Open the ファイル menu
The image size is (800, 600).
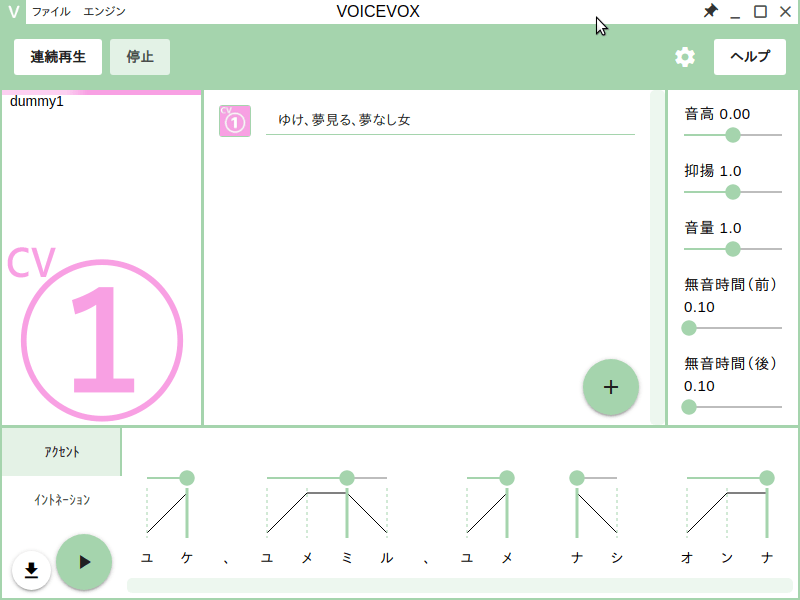pos(51,11)
